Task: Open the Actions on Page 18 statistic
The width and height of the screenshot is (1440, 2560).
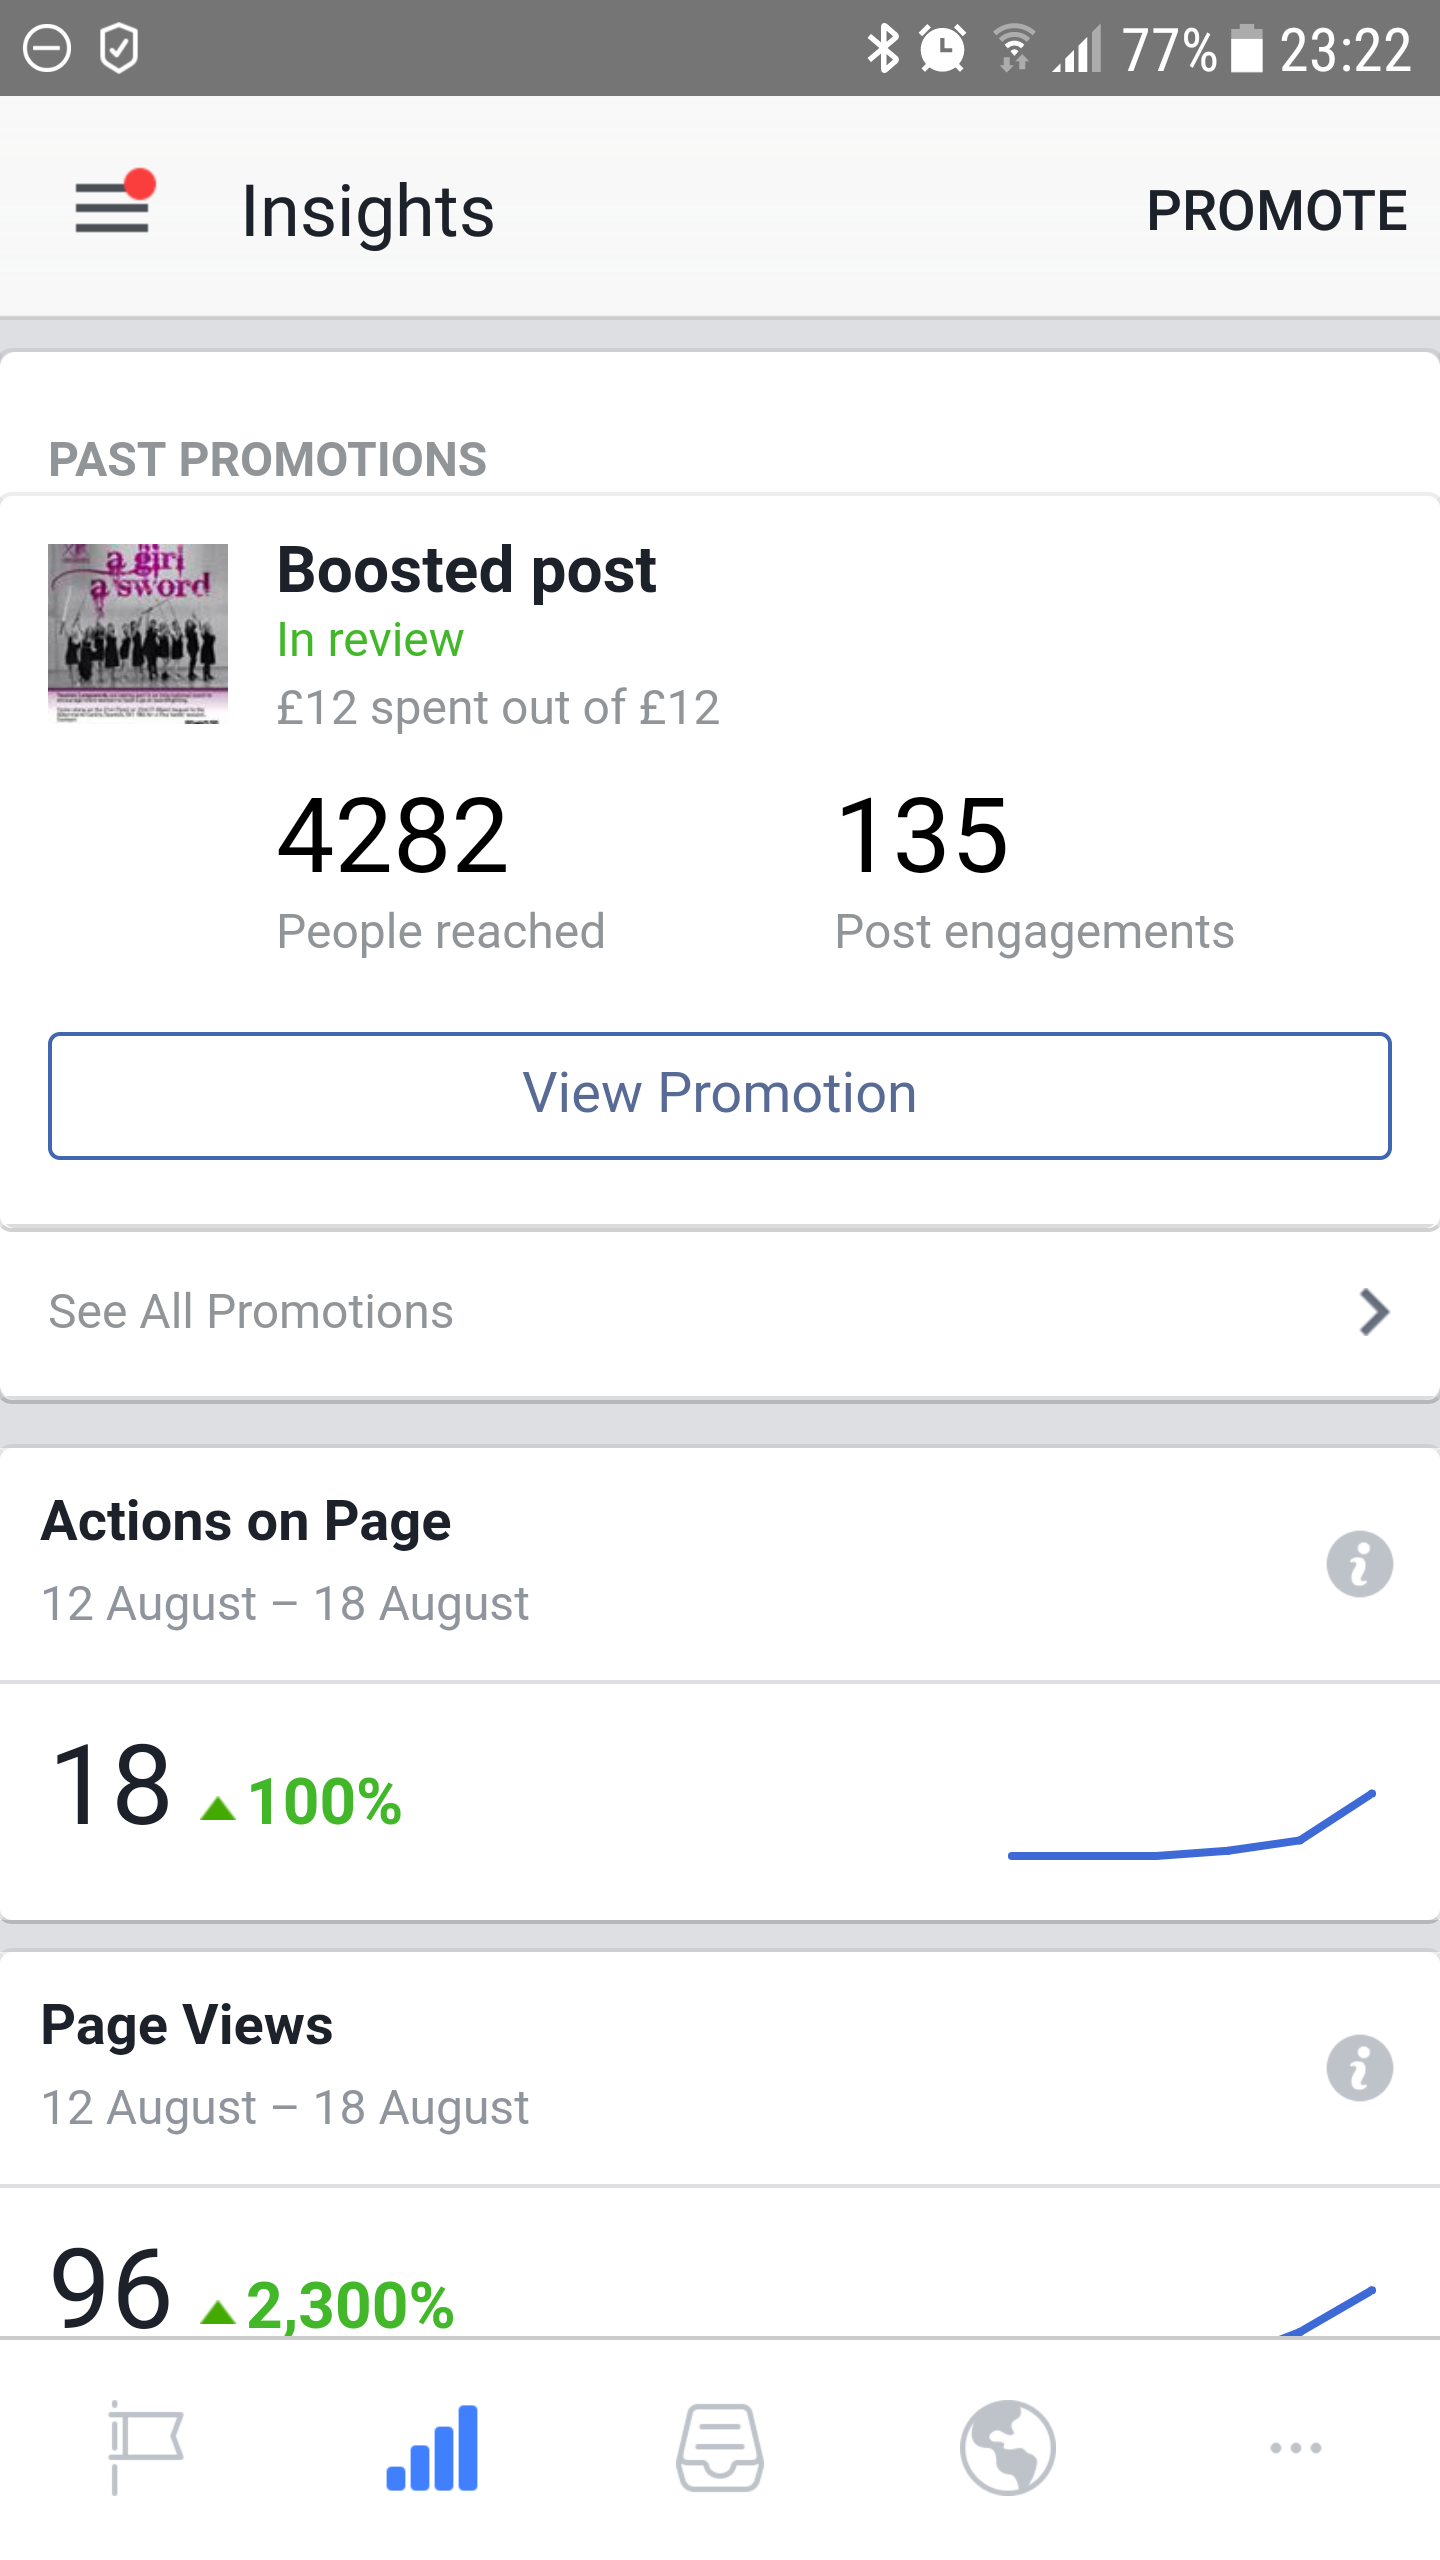Action: point(112,1786)
